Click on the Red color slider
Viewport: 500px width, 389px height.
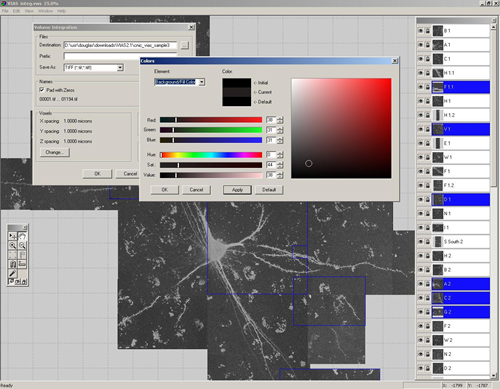coord(211,120)
